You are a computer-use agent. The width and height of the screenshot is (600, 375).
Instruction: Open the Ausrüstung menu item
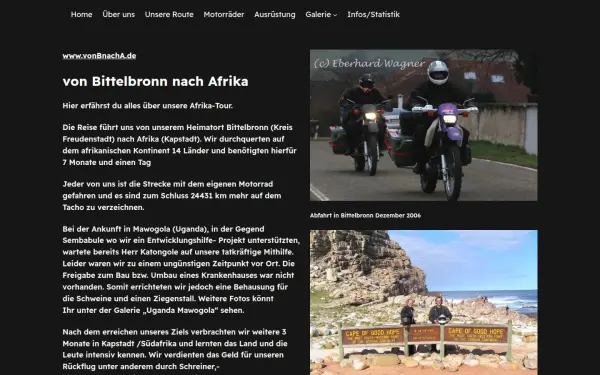tap(275, 15)
